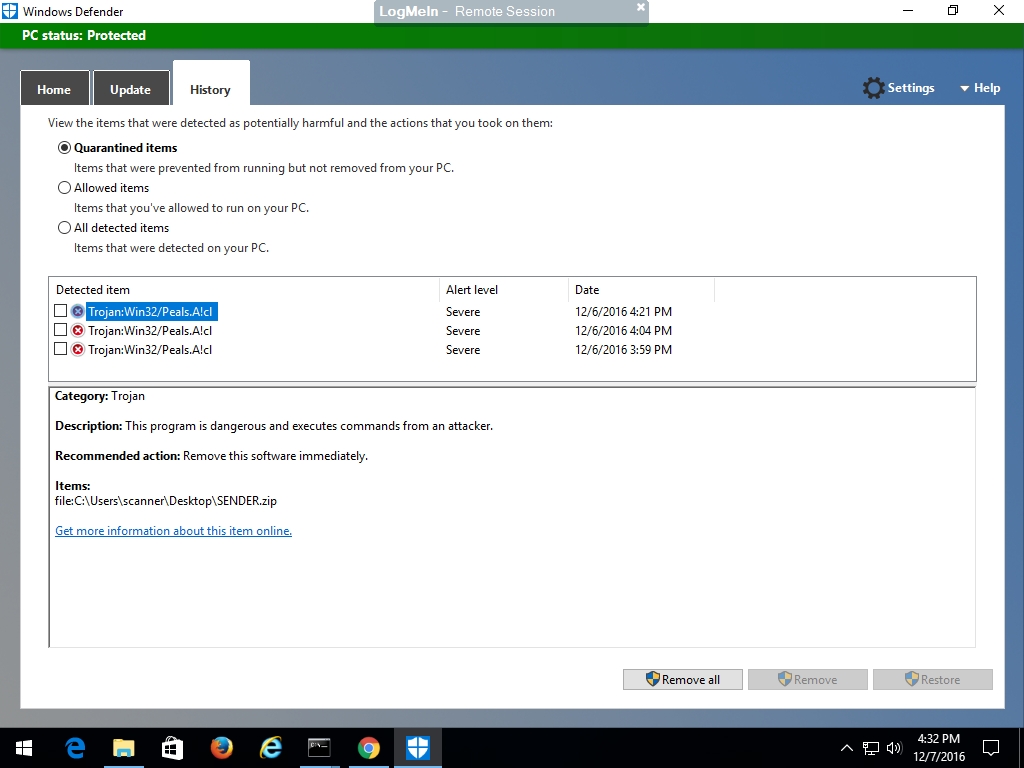Open Get more information about this item online
Viewport: 1024px width, 768px height.
coord(173,531)
